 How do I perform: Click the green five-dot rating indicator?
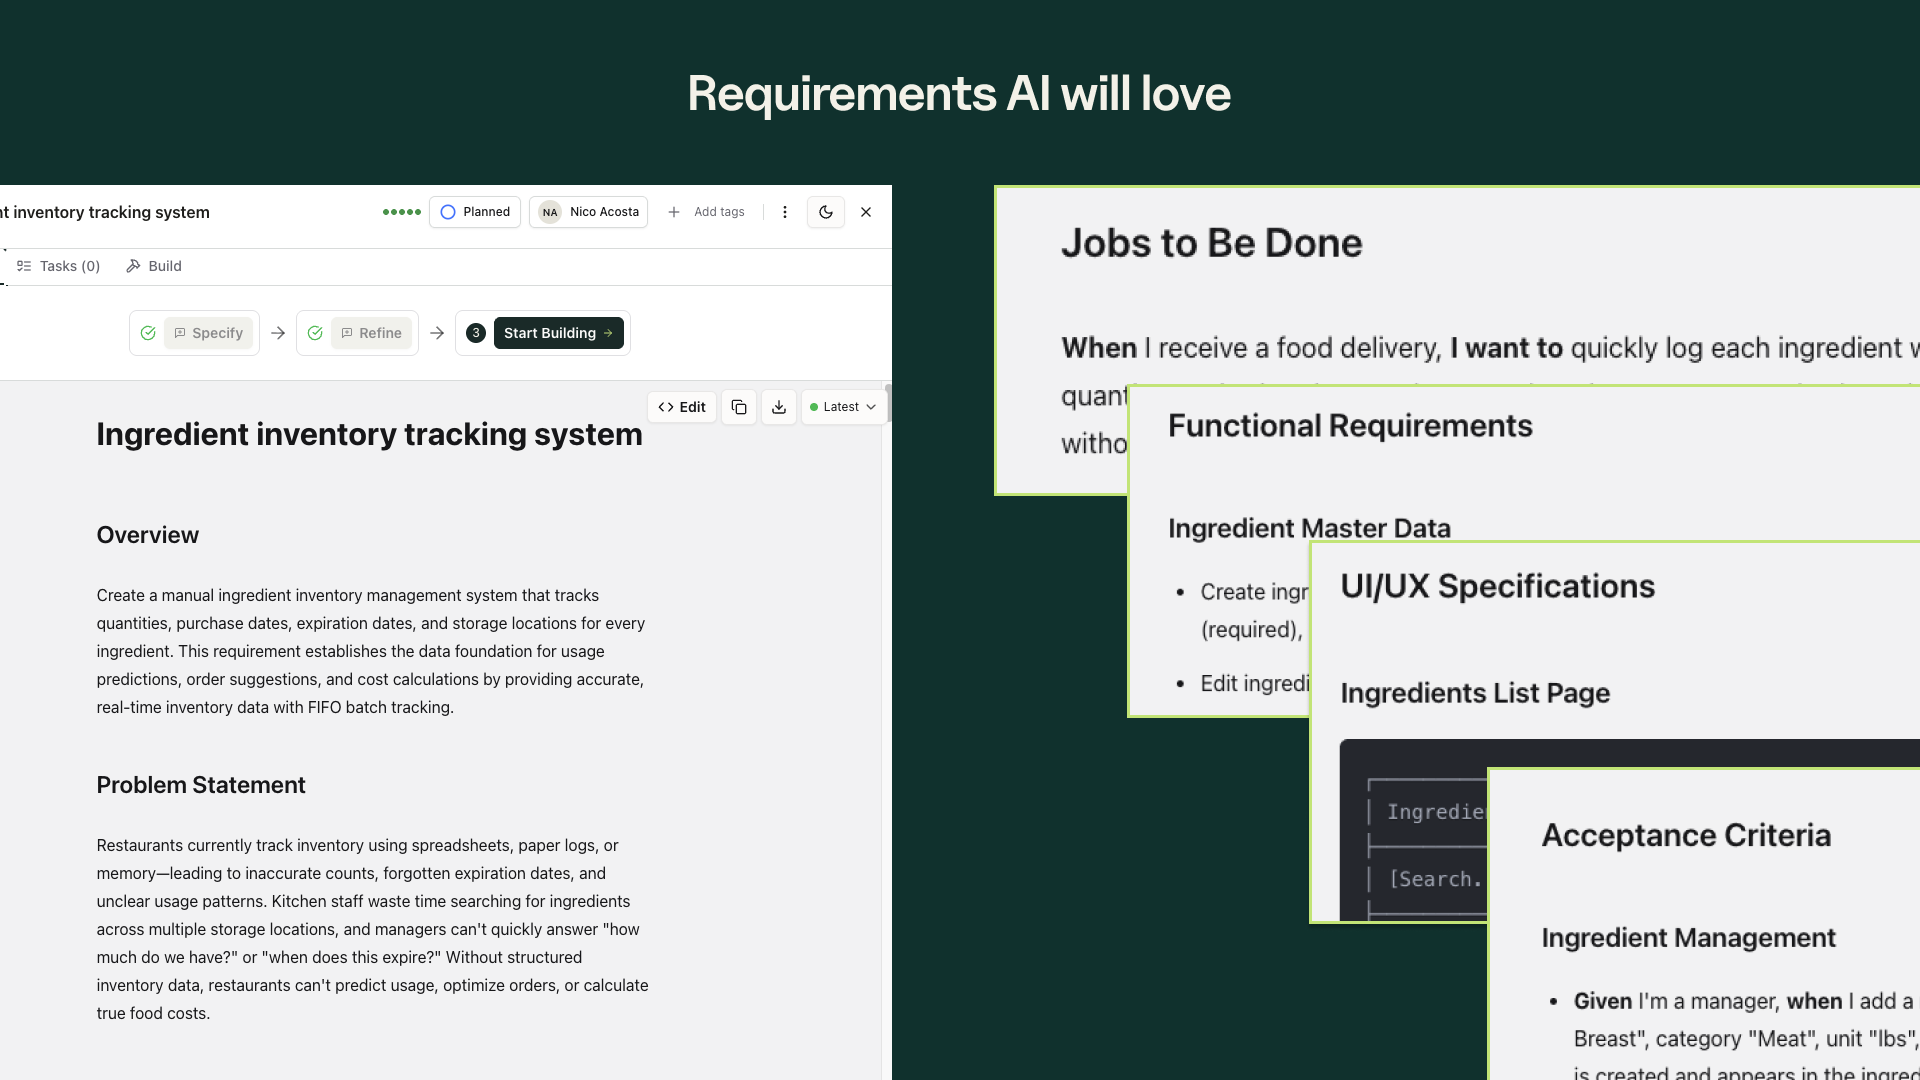[401, 212]
